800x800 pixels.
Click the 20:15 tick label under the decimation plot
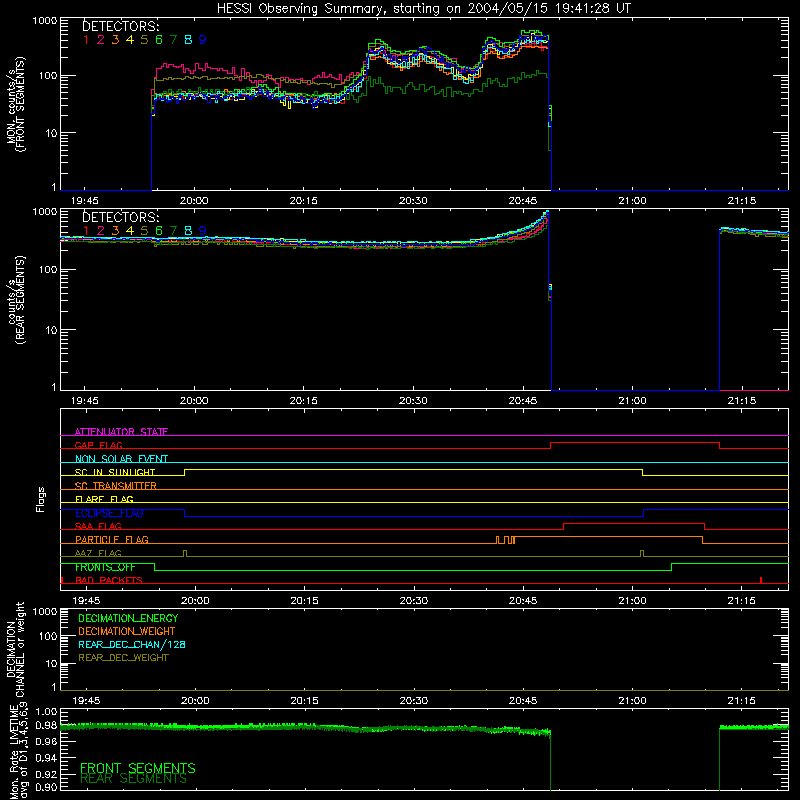tap(304, 701)
